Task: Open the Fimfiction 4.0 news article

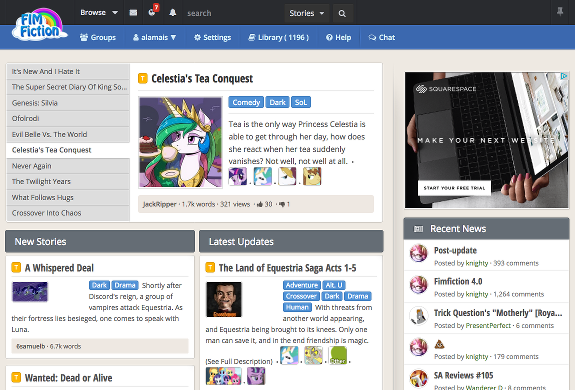Action: pyautogui.click(x=458, y=282)
